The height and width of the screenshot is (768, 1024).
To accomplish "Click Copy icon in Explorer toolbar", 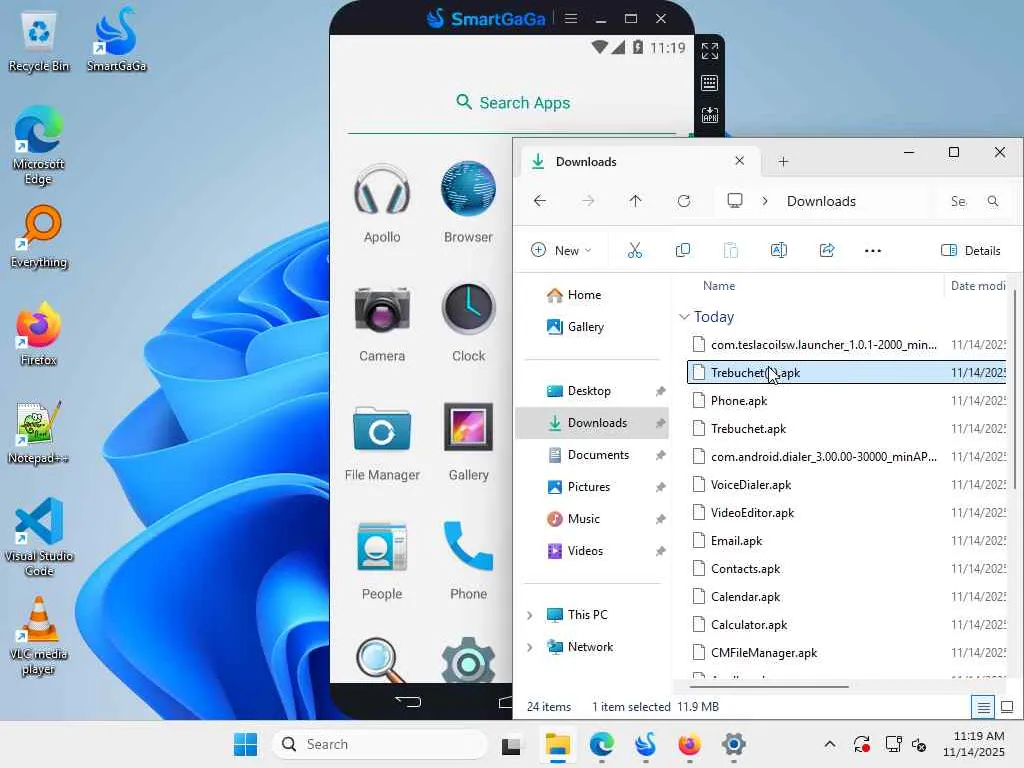I will point(682,250).
